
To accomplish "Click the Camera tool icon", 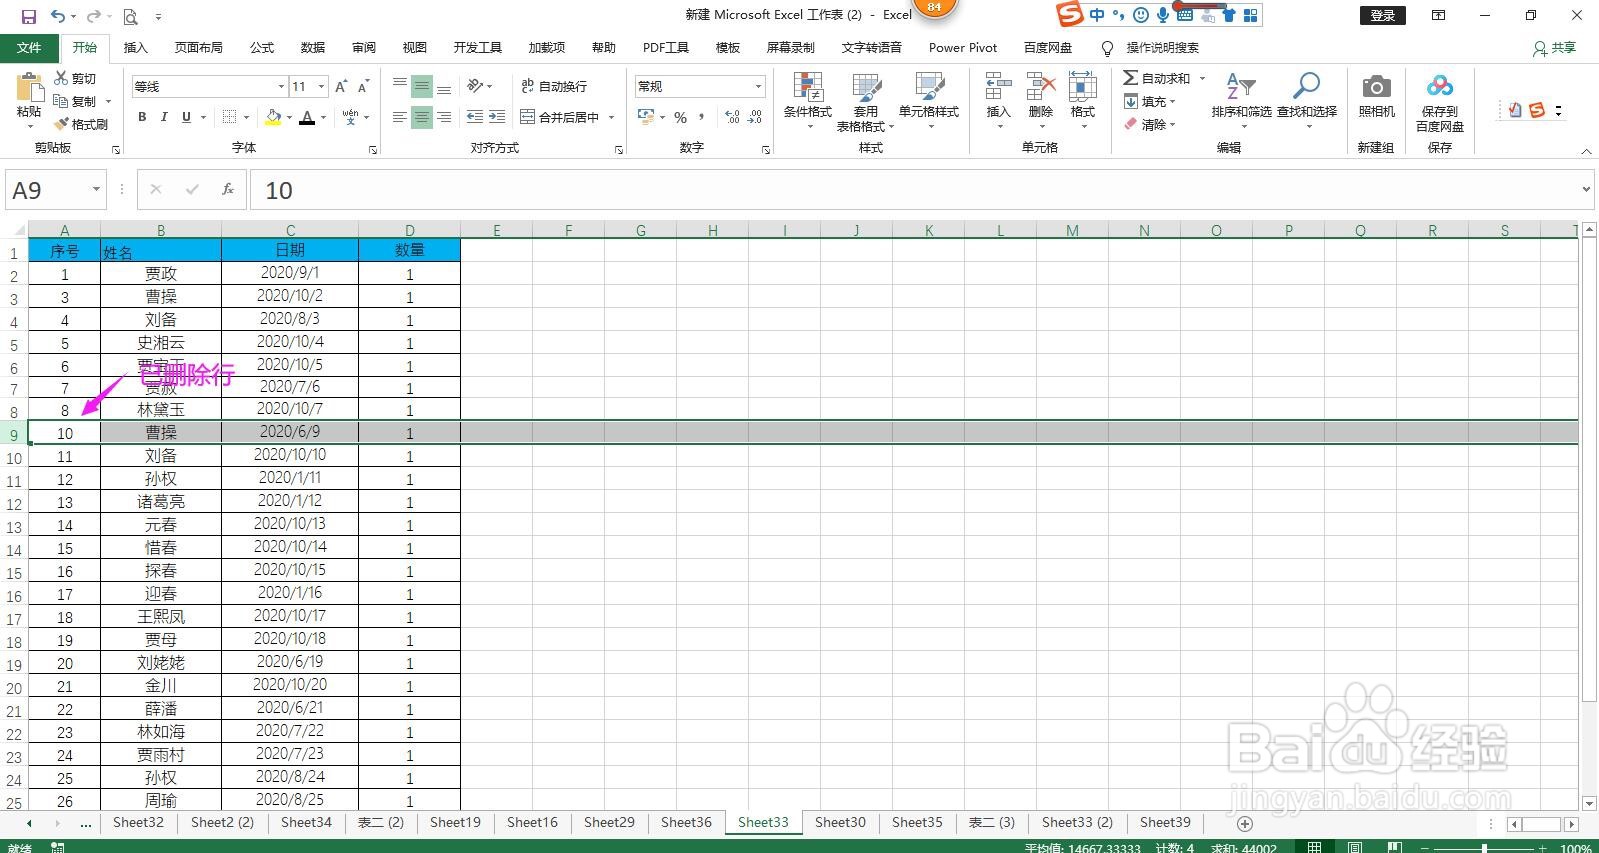I will click(1377, 87).
